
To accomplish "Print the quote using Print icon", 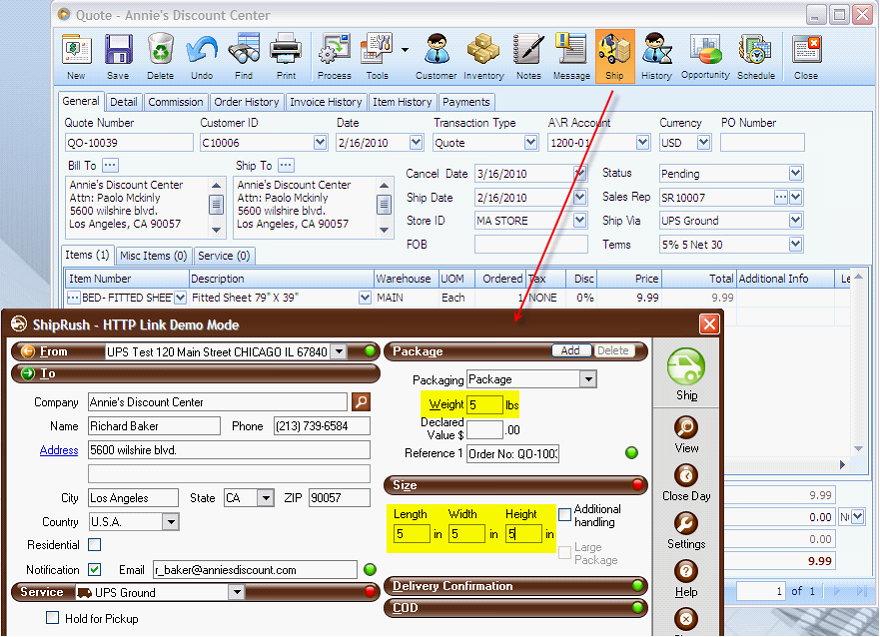I will coord(286,56).
